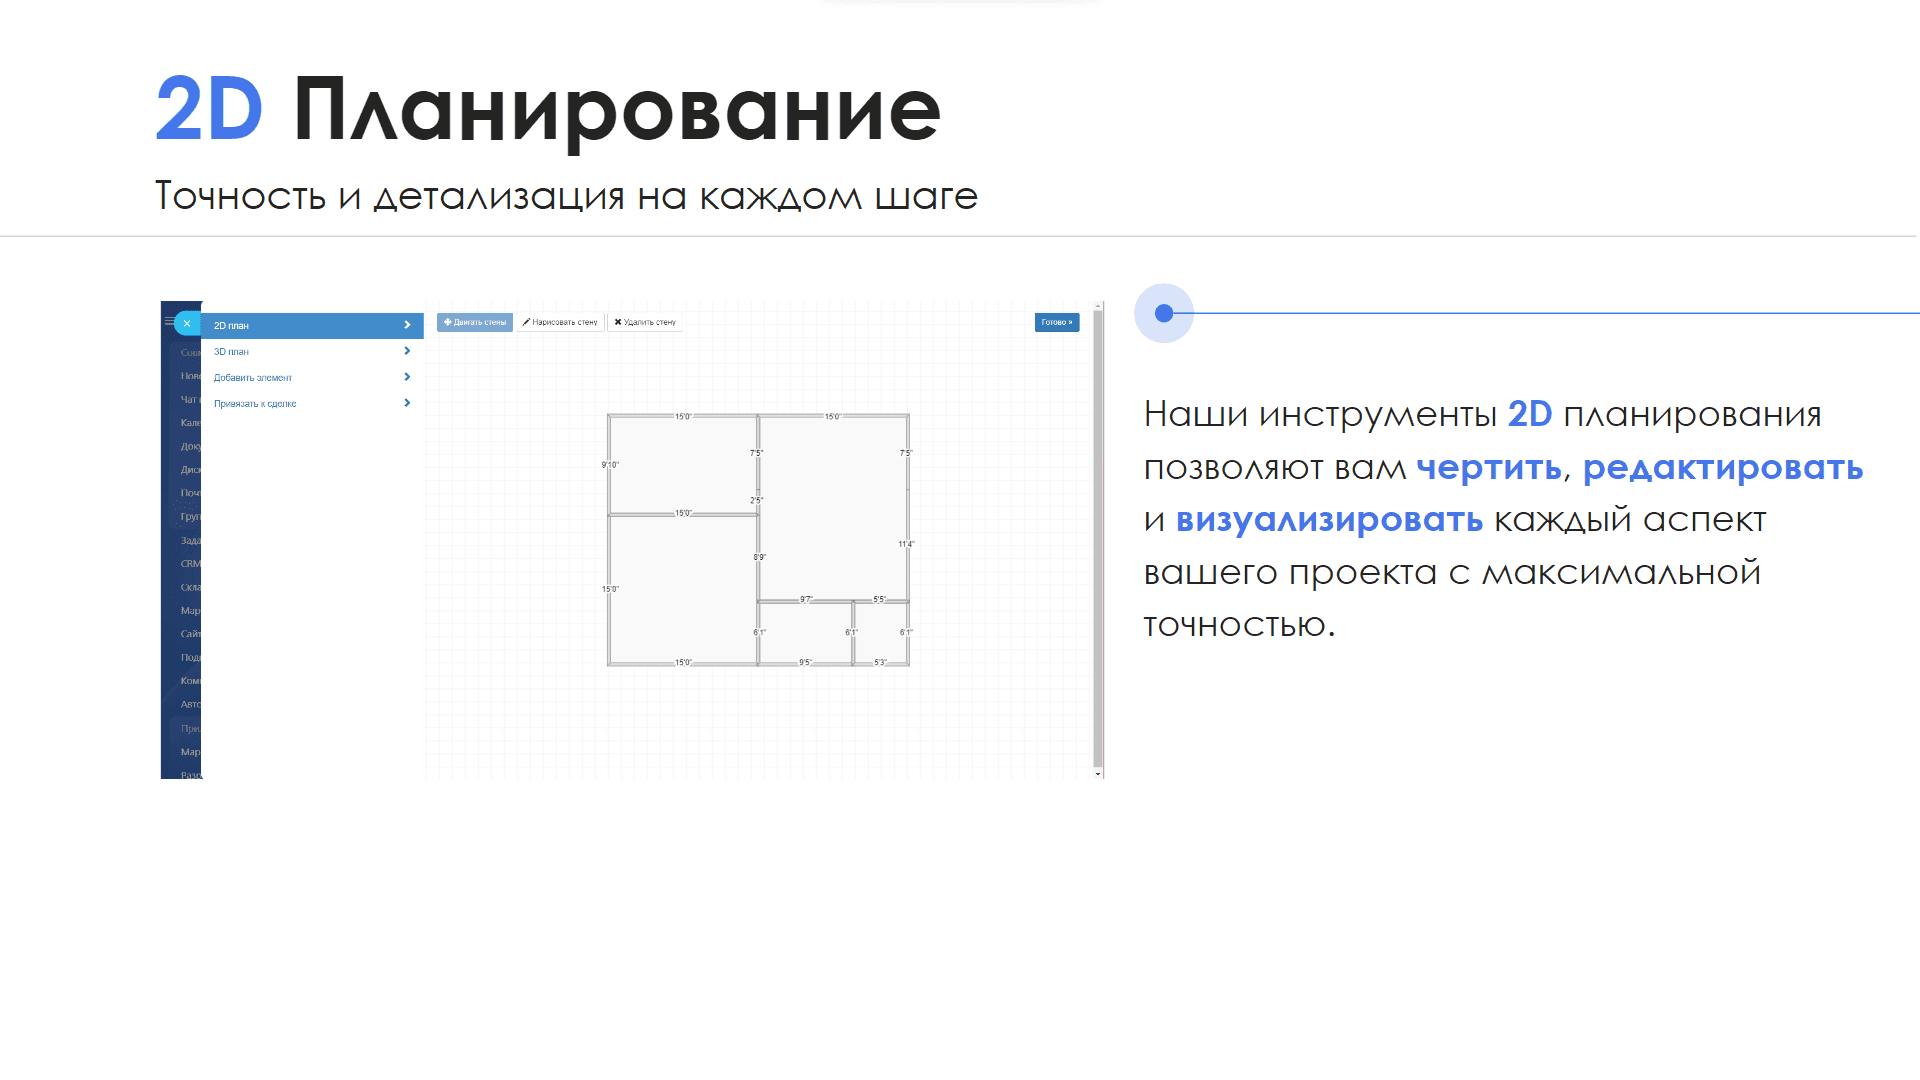1920x1080 pixels.
Task: Click the highlighted word визуализировать
Action: (1329, 520)
